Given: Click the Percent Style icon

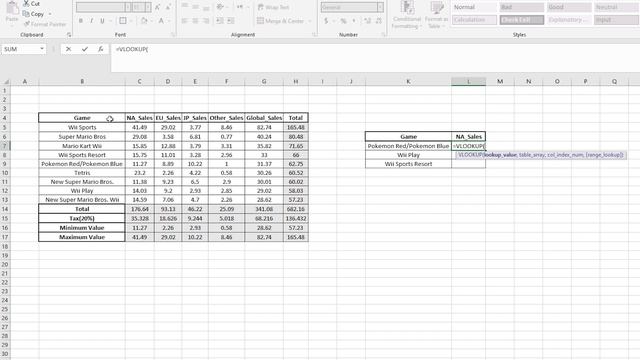Looking at the screenshot, I should [x=344, y=21].
